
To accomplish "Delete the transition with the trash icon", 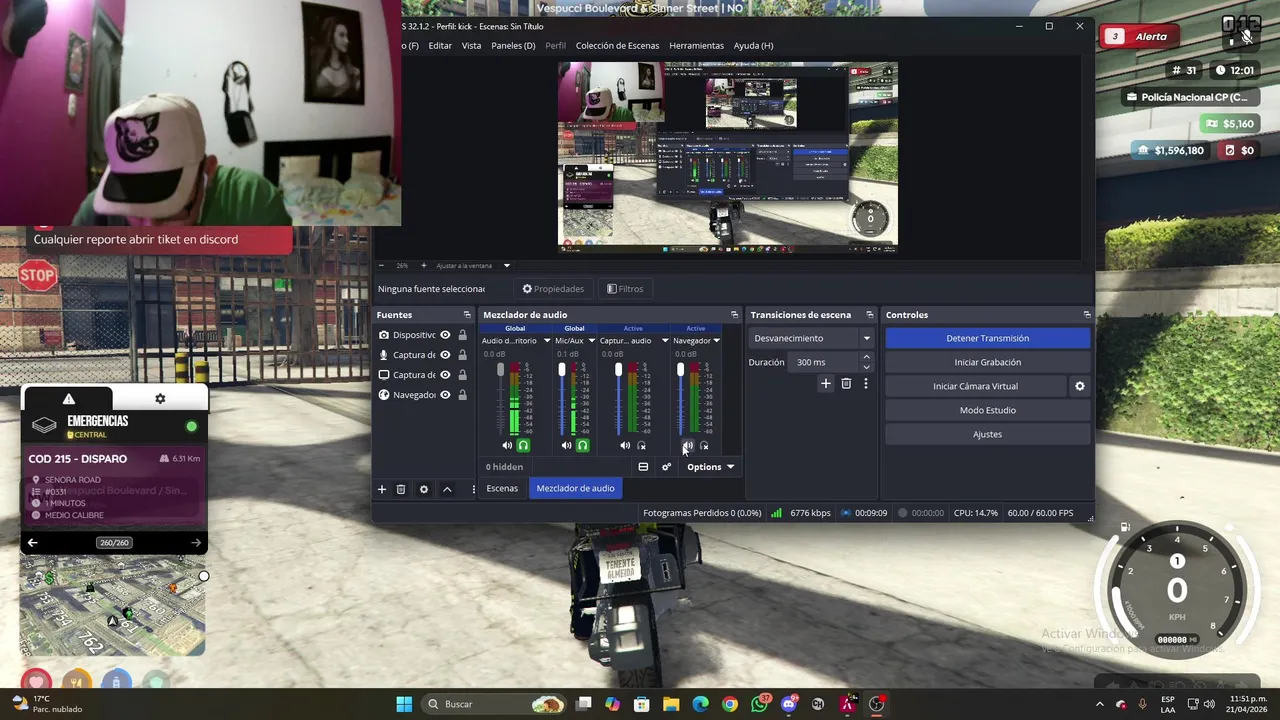I will click(846, 383).
